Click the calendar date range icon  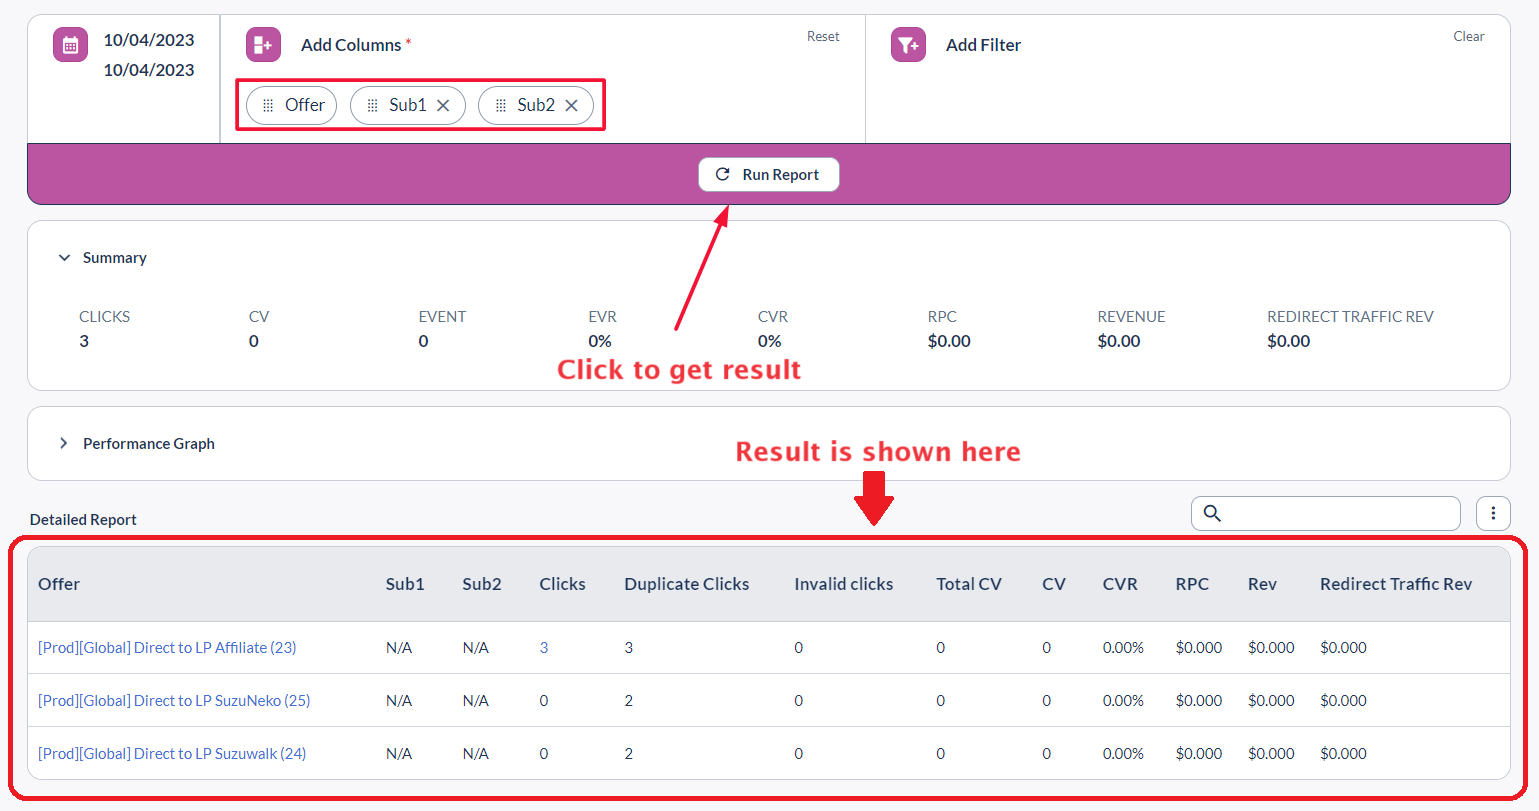coord(70,45)
